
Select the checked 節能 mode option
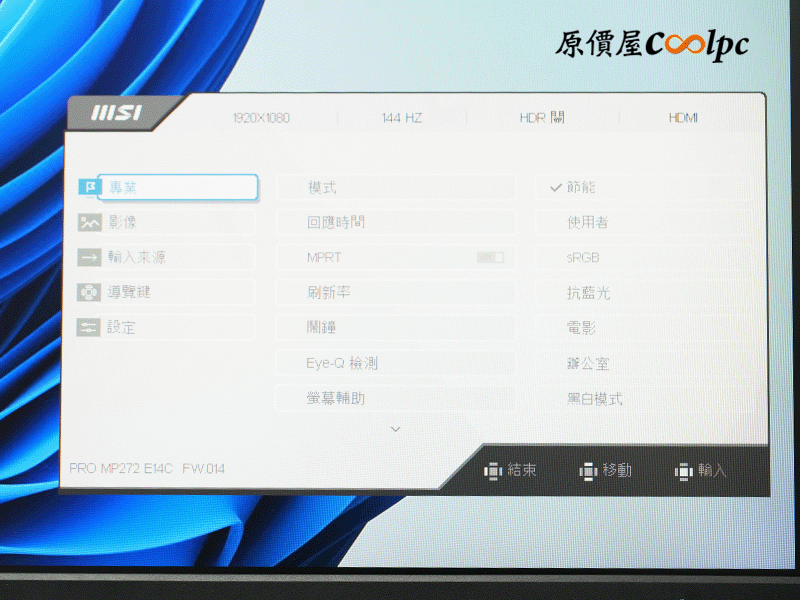(581, 187)
